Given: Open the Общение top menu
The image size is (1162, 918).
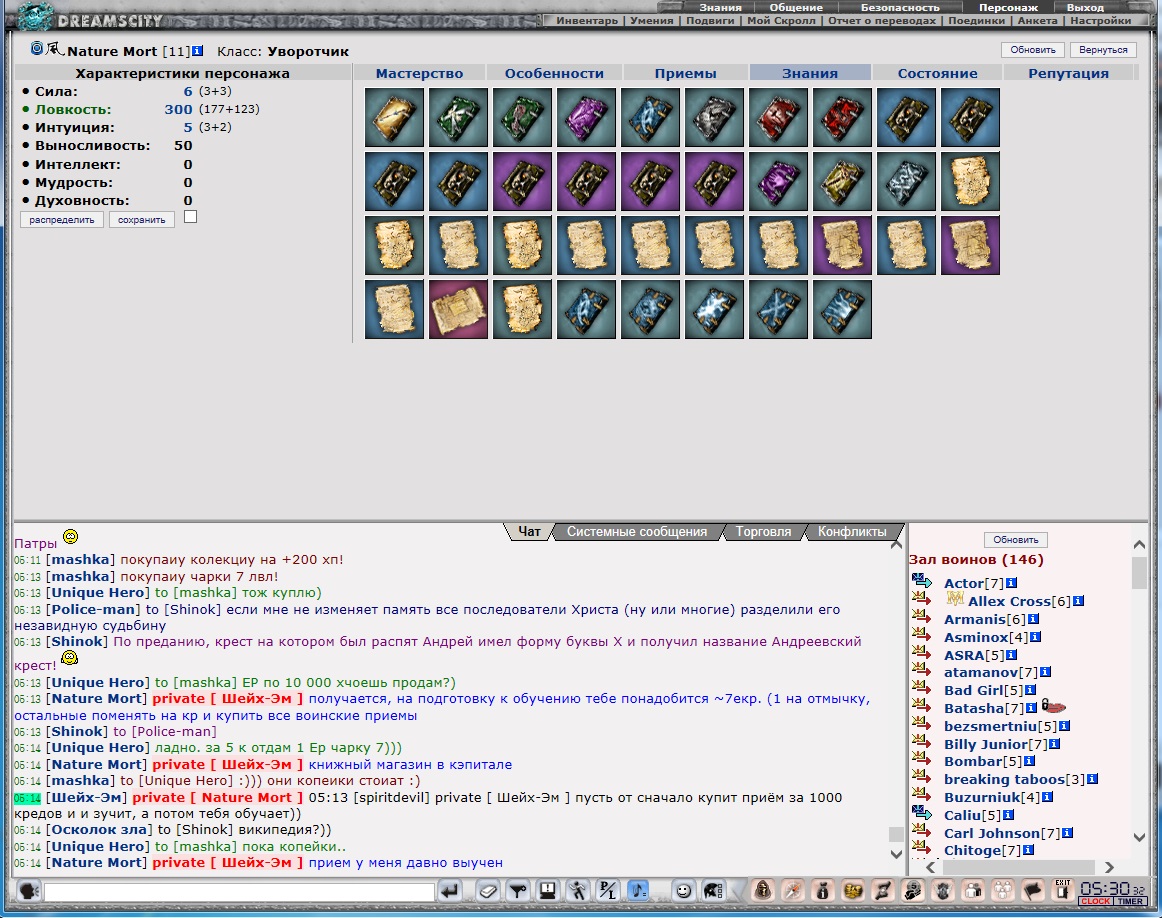Looking at the screenshot, I should 796,7.
